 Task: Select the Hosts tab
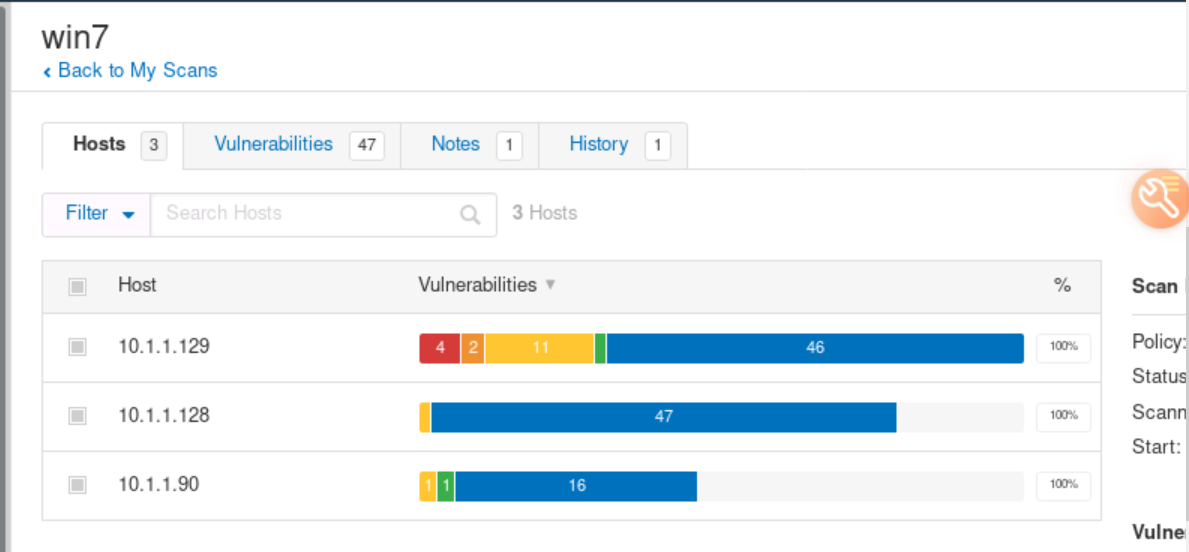pyautogui.click(x=99, y=144)
